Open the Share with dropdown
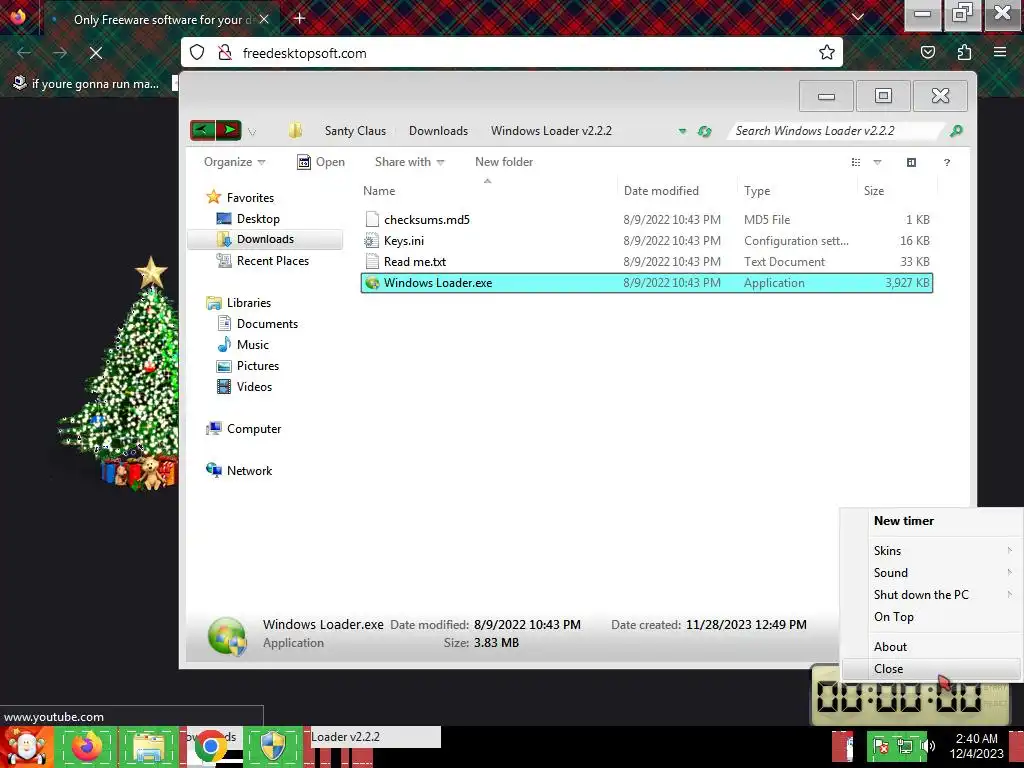Image resolution: width=1024 pixels, height=768 pixels. [409, 162]
